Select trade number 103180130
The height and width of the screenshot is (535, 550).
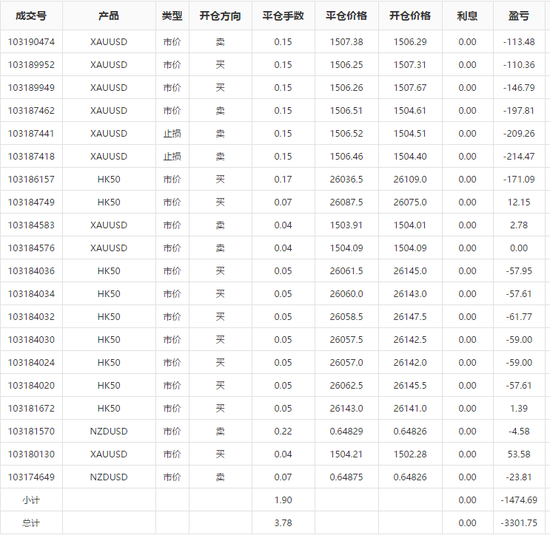pyautogui.click(x=31, y=454)
